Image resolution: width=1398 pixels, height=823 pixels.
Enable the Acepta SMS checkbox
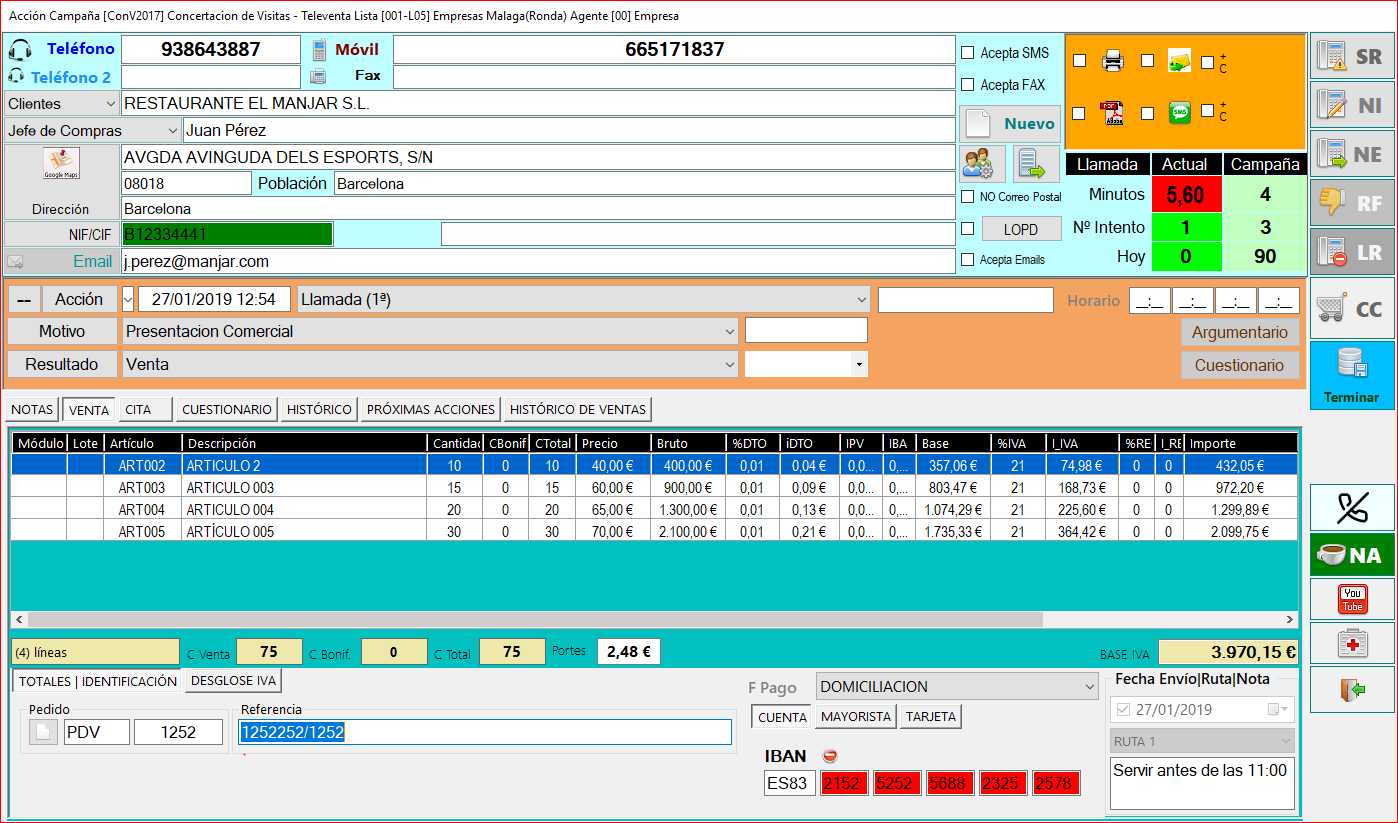tap(967, 53)
